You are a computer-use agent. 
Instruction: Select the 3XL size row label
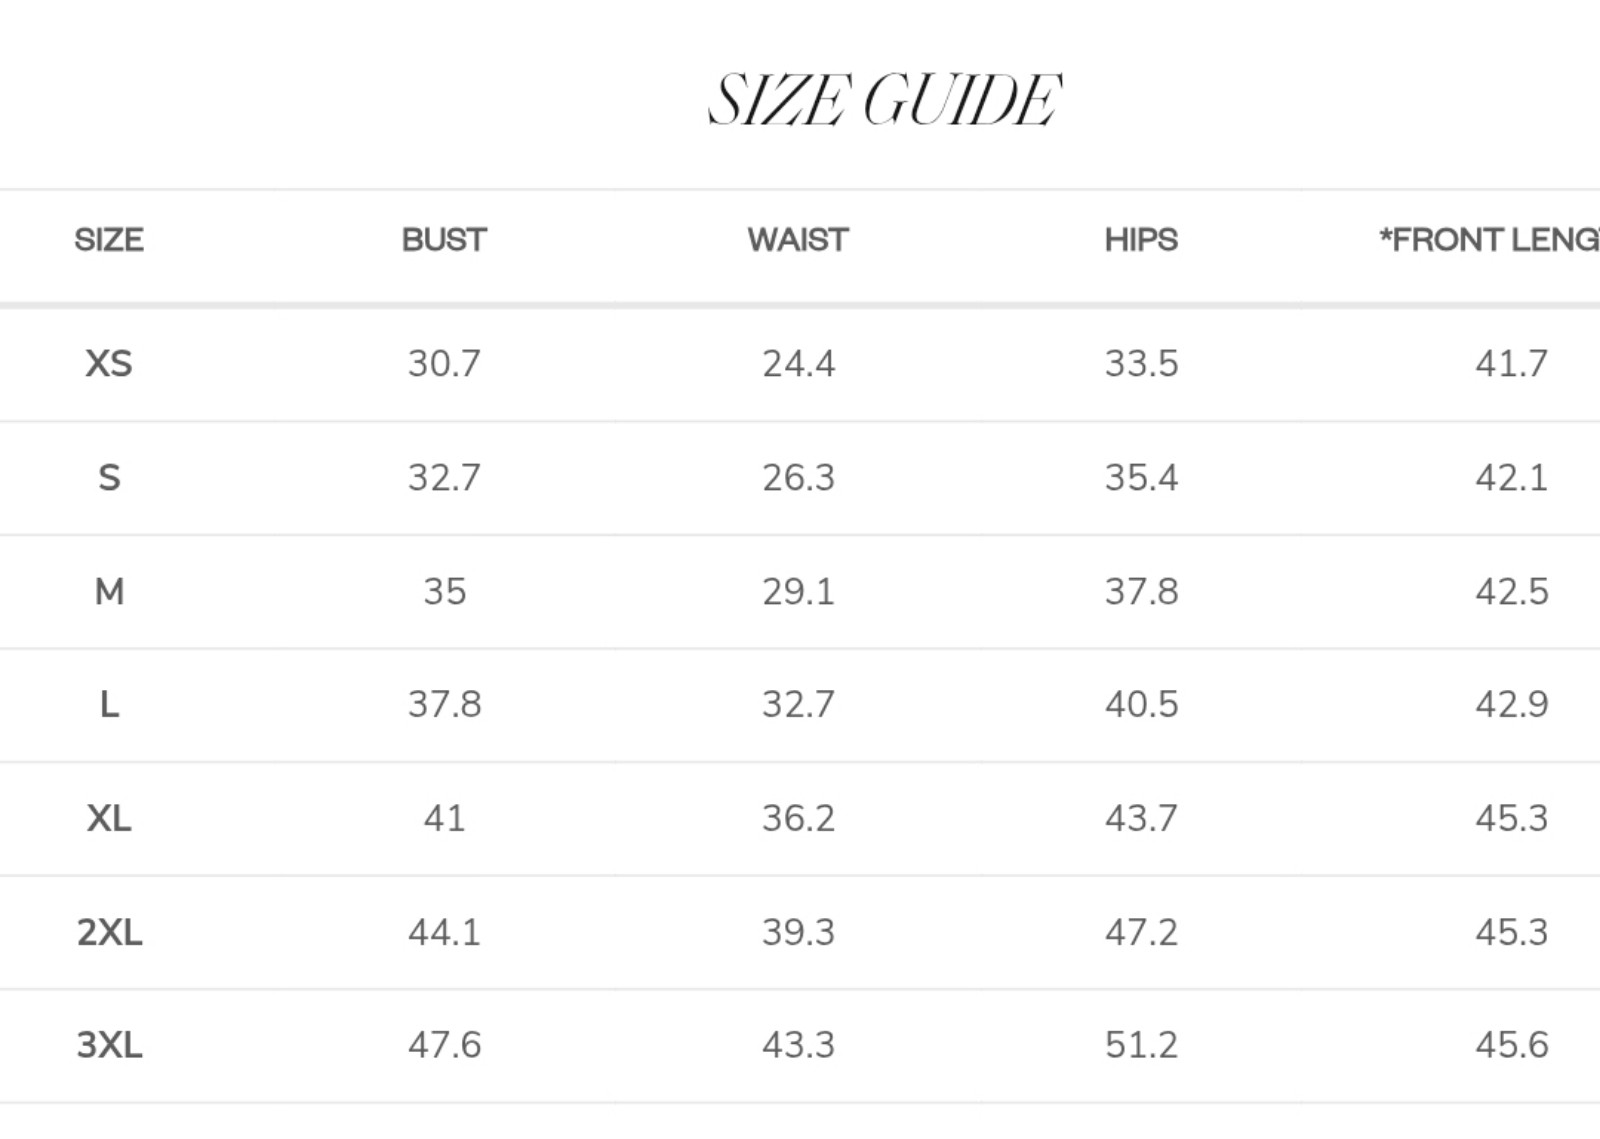[x=109, y=1045]
